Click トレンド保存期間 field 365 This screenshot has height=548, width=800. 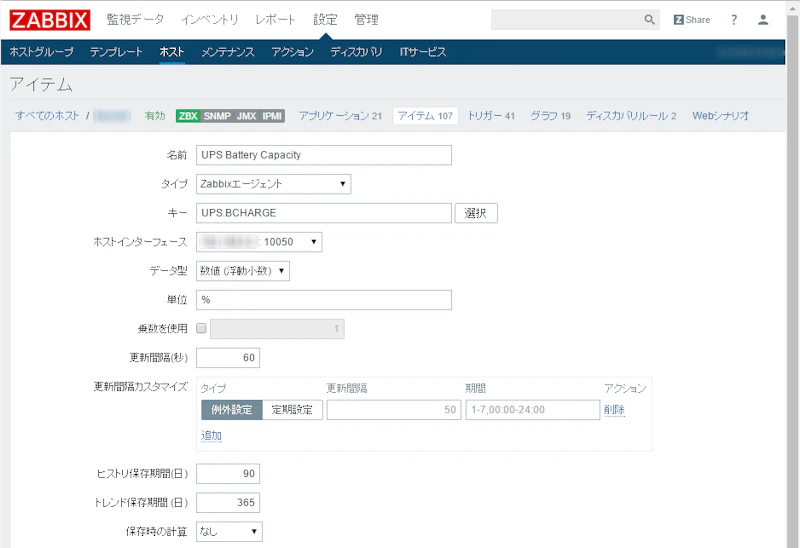(228, 503)
